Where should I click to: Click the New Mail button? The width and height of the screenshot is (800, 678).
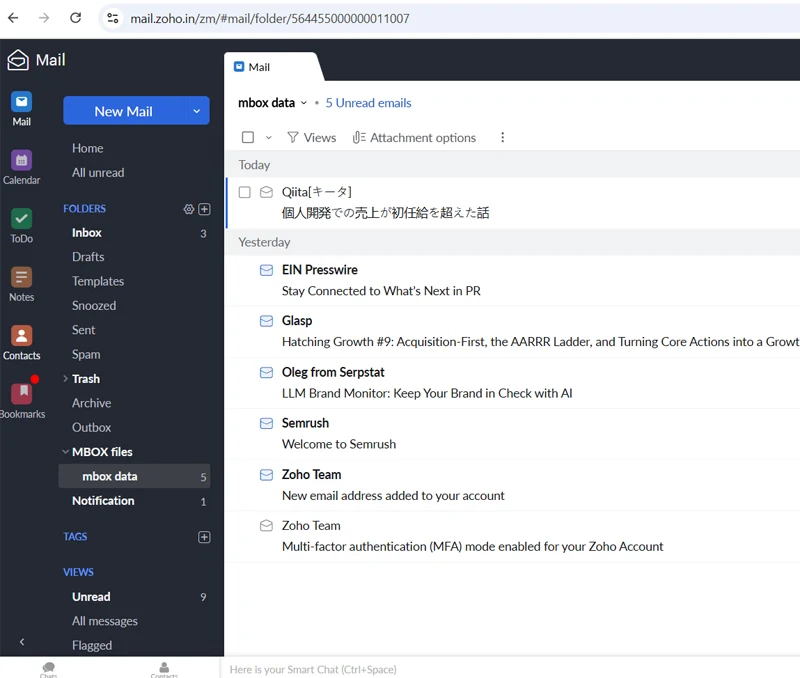pos(123,111)
